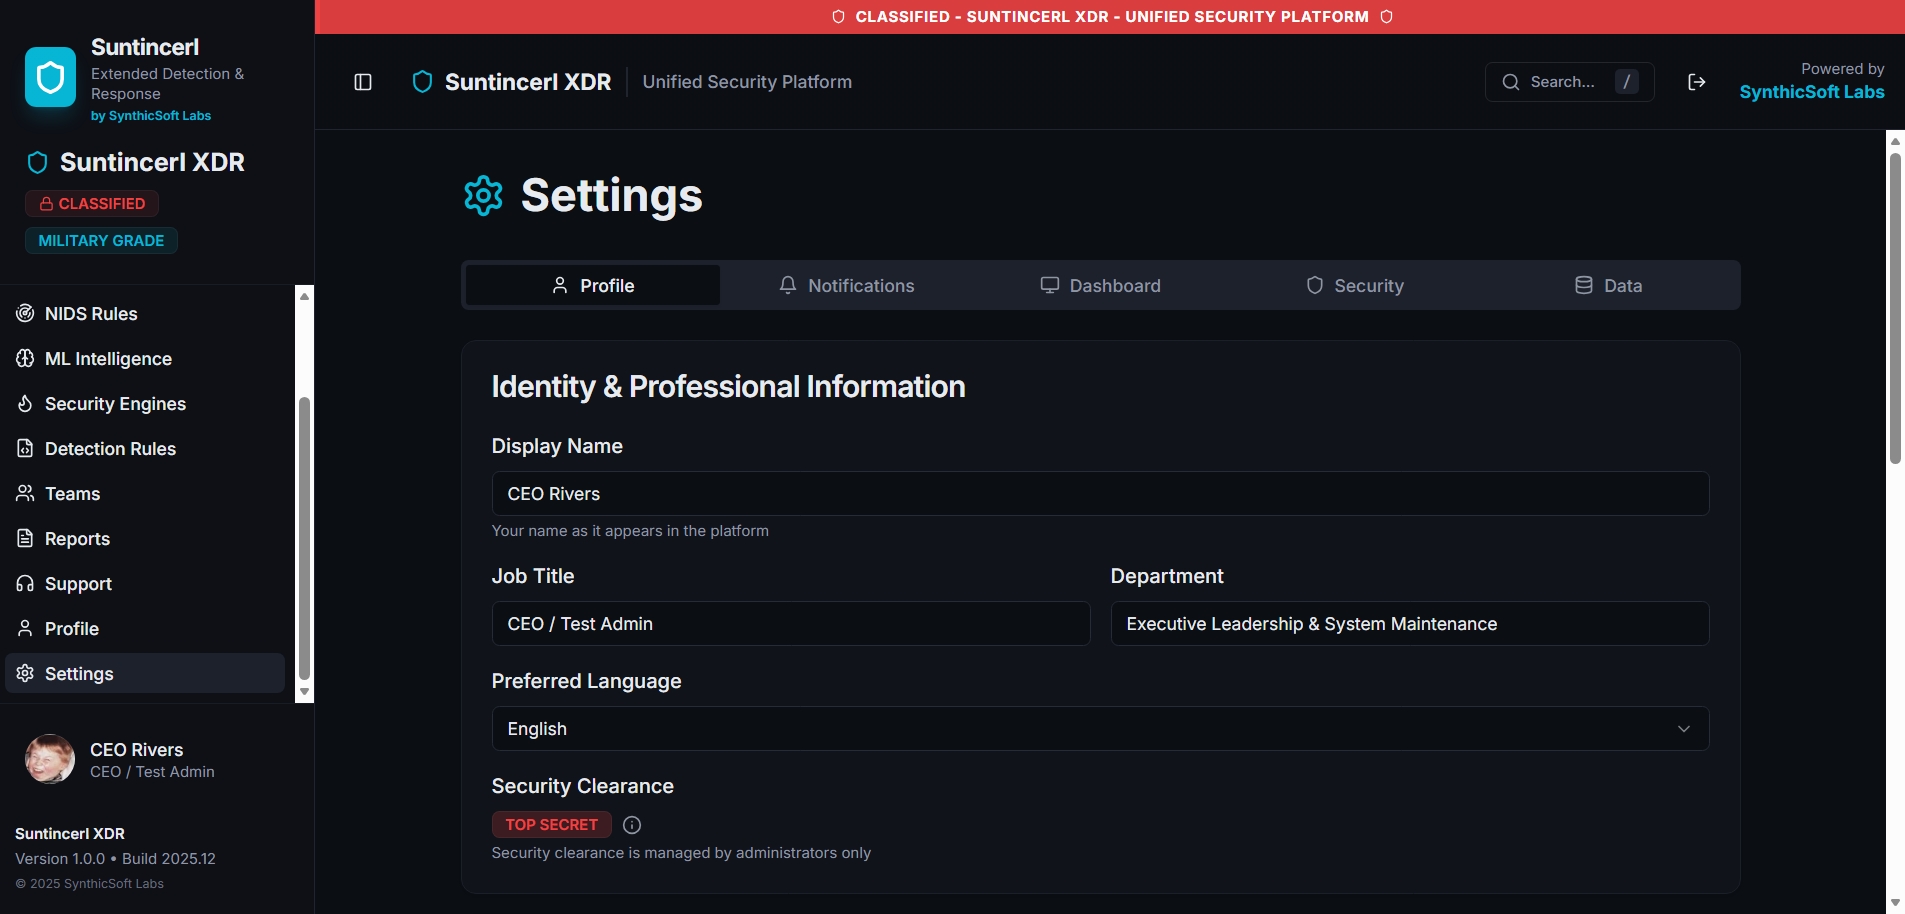The width and height of the screenshot is (1905, 914).
Task: Click the logout icon in header
Action: 1696,82
